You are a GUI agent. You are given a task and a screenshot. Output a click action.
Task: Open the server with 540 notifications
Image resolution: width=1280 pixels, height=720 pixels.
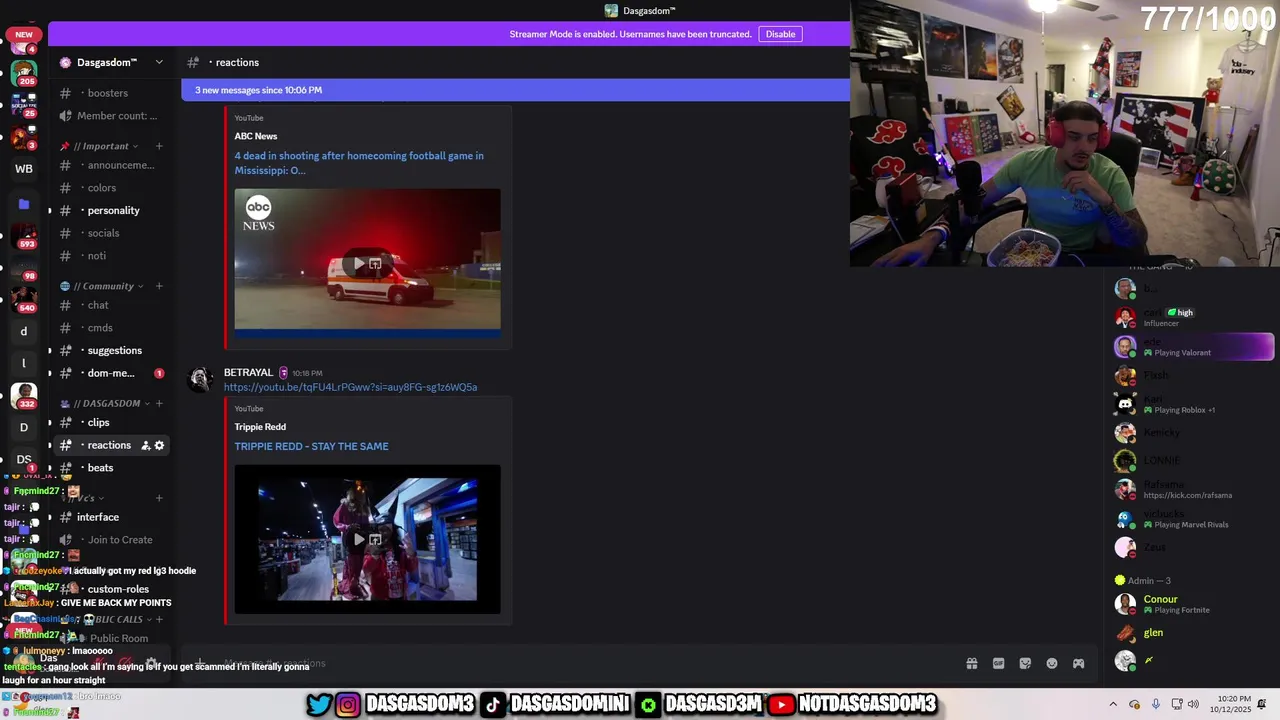[24, 300]
